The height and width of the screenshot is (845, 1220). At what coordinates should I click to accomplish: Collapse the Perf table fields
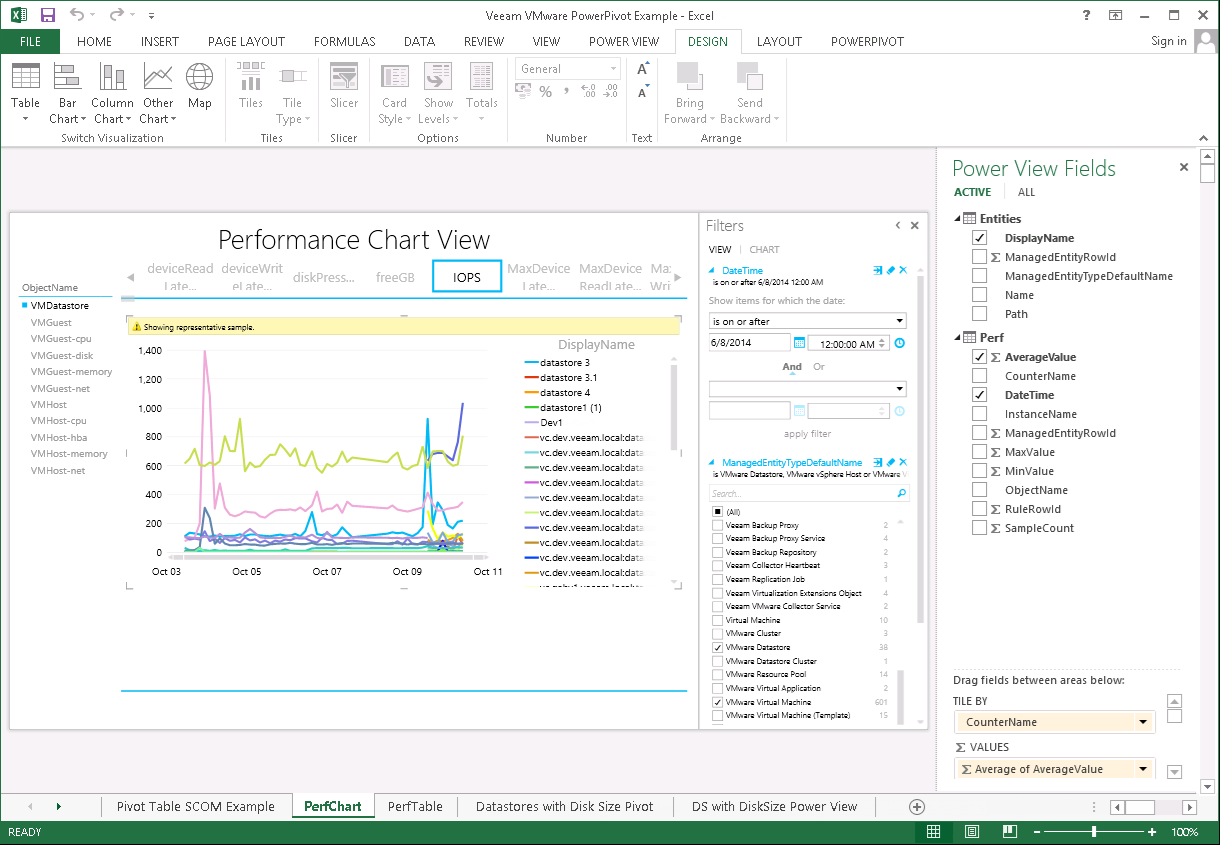coord(957,338)
